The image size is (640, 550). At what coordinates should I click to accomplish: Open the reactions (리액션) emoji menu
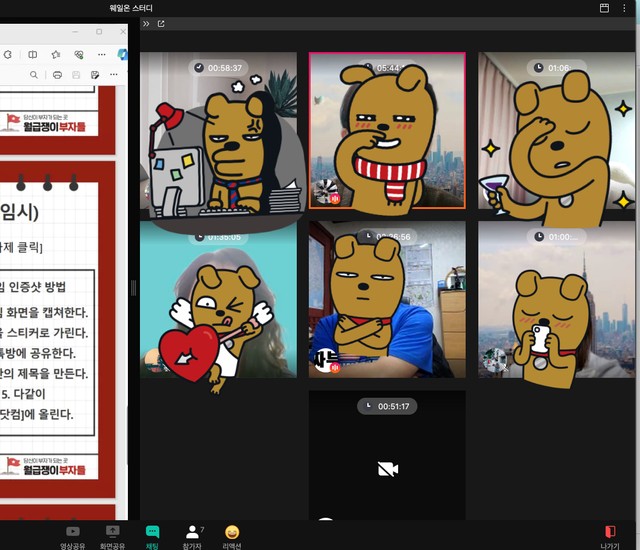point(232,537)
